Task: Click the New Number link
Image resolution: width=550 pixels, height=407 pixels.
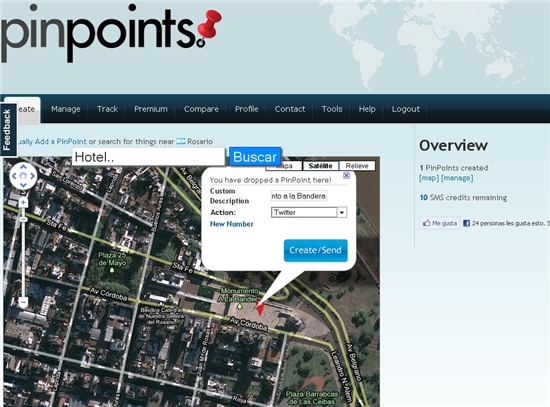Action: (x=232, y=224)
